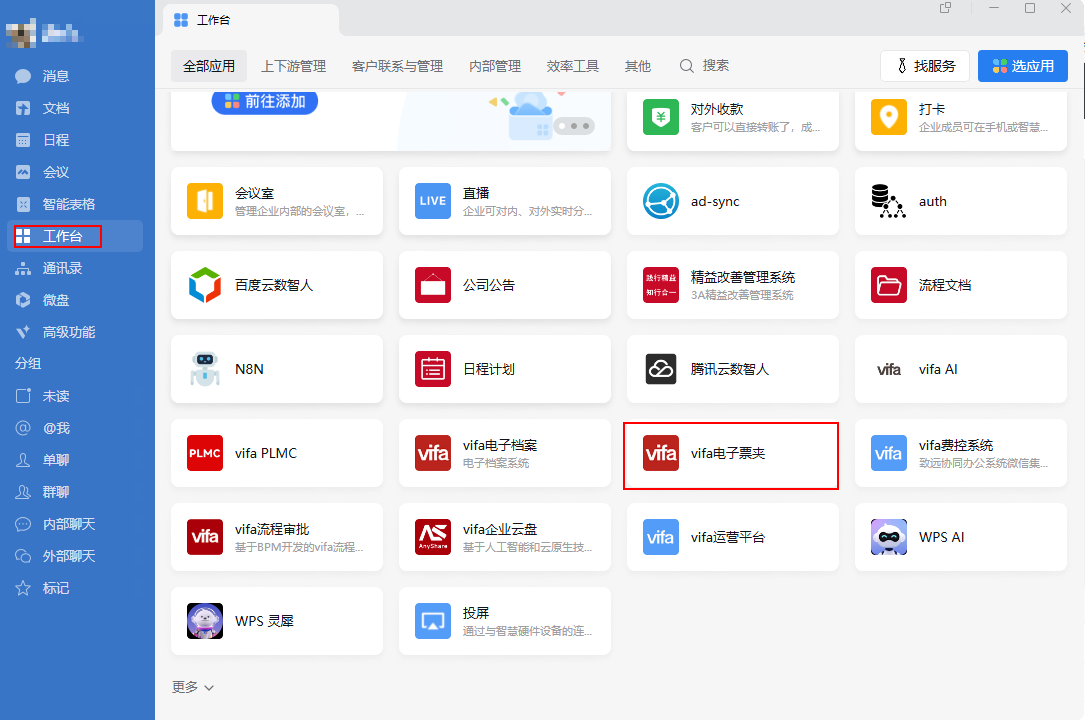Launch the WPS AI app icon
Image resolution: width=1085 pixels, height=720 pixels.
(889, 537)
